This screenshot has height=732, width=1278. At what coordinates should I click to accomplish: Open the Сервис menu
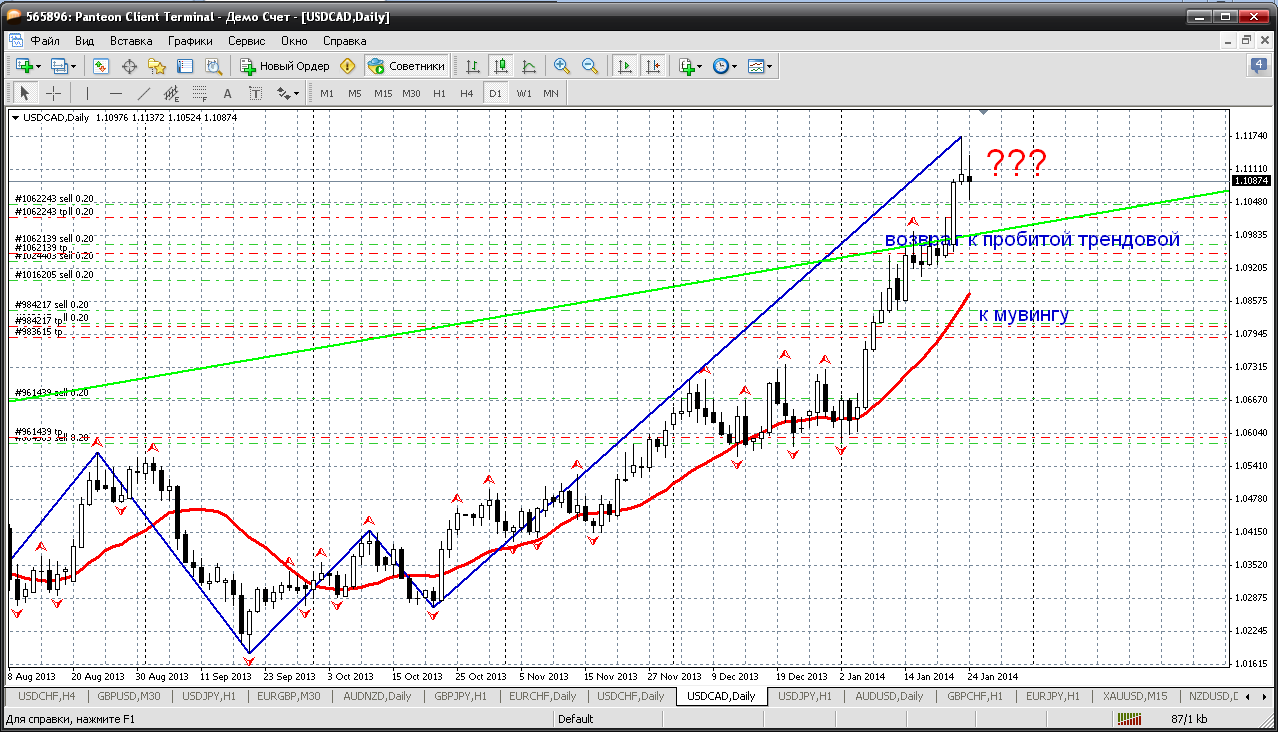(246, 41)
